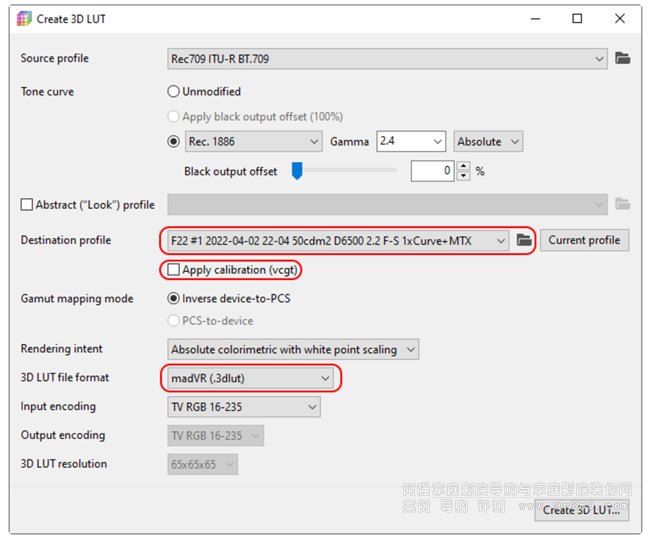Screen dimensions: 650x537
Task: Expand the Input encoding dropdown
Action: (x=244, y=407)
